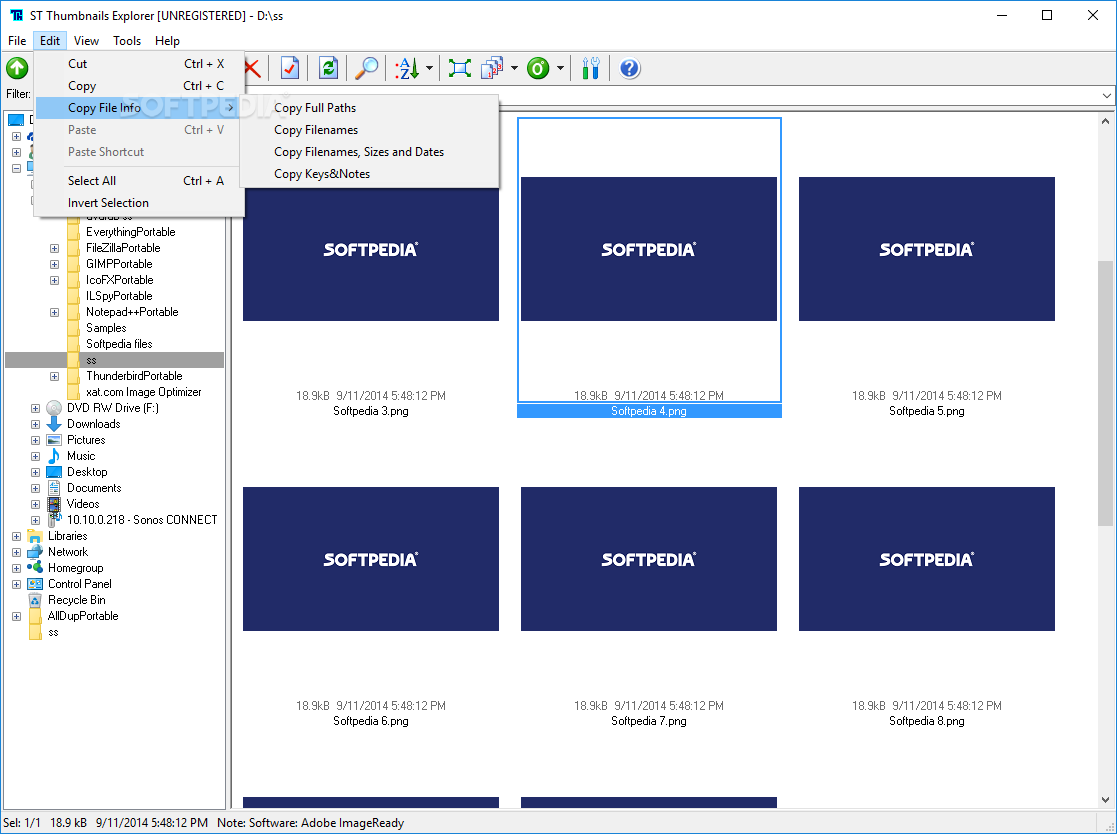1117x834 pixels.
Task: Select xat.com Image Optimizer folder
Action: [143, 392]
